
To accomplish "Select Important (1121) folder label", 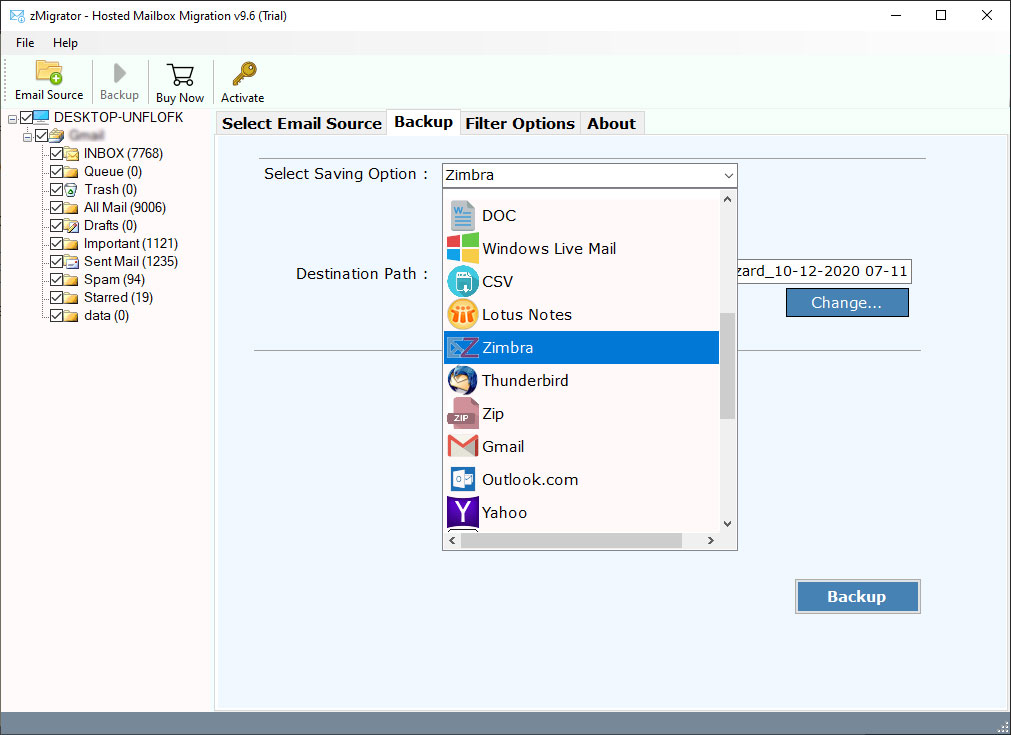I will click(131, 244).
